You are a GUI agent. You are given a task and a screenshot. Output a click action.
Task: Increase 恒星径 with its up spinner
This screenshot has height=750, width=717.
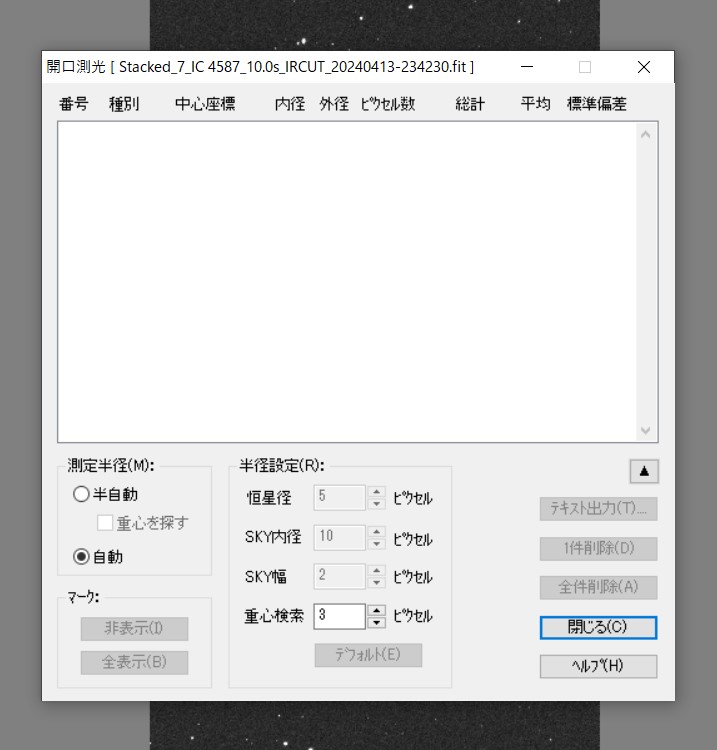[376, 491]
